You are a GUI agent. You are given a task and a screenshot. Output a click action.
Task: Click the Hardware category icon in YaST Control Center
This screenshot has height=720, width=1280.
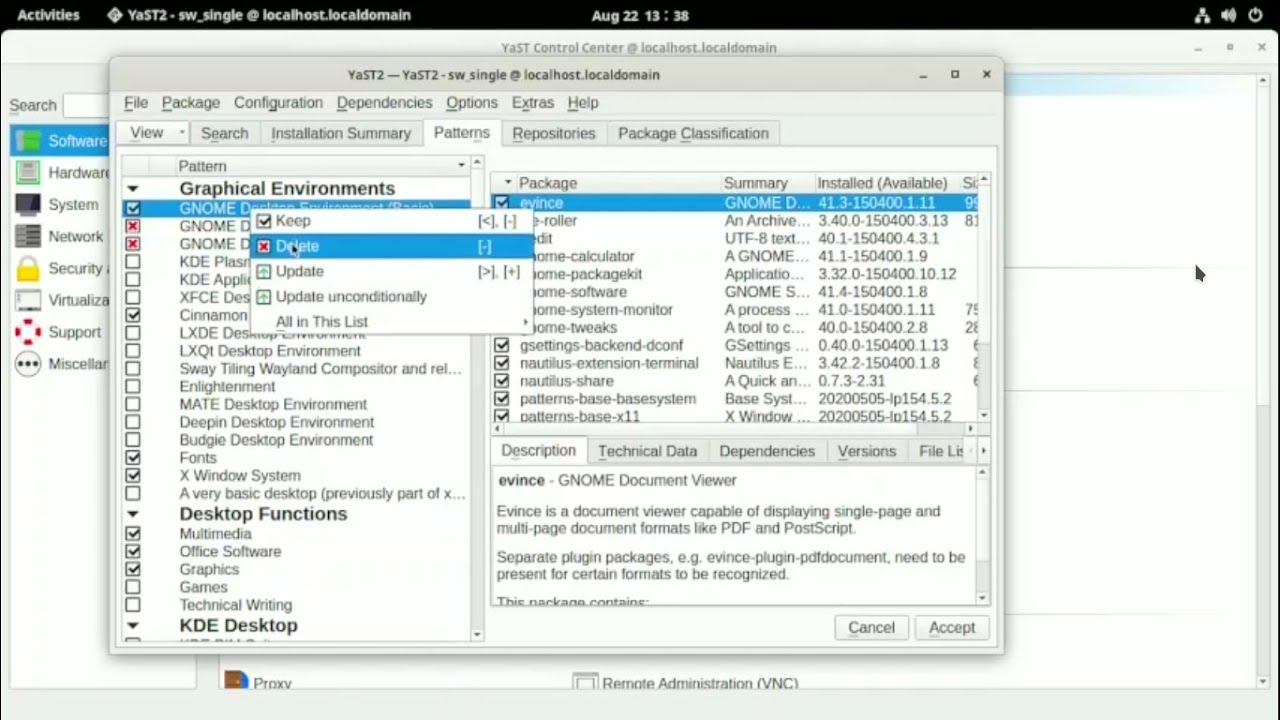28,172
